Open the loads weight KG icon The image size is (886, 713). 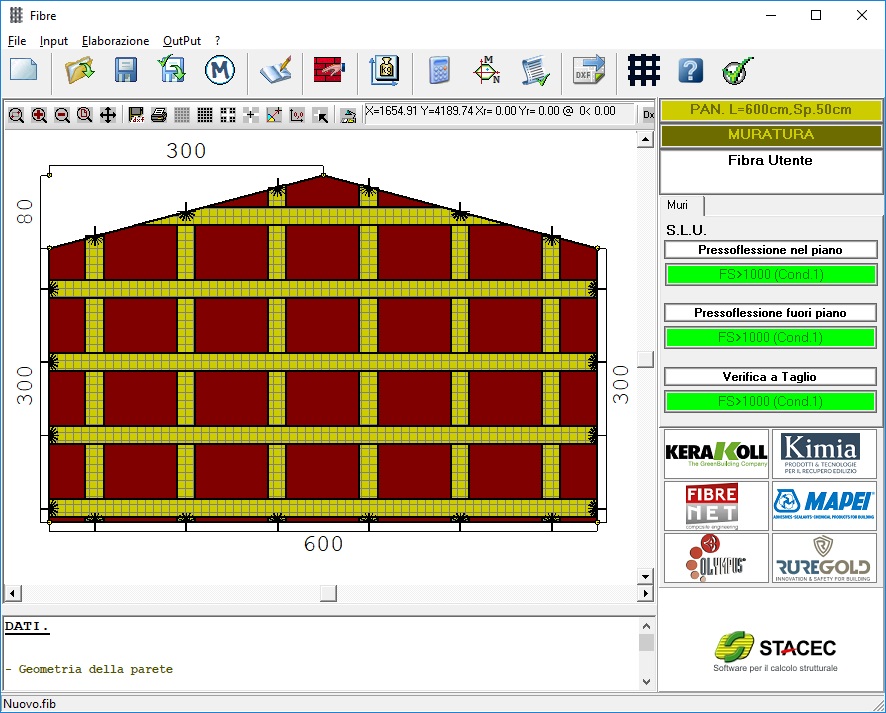click(x=385, y=70)
